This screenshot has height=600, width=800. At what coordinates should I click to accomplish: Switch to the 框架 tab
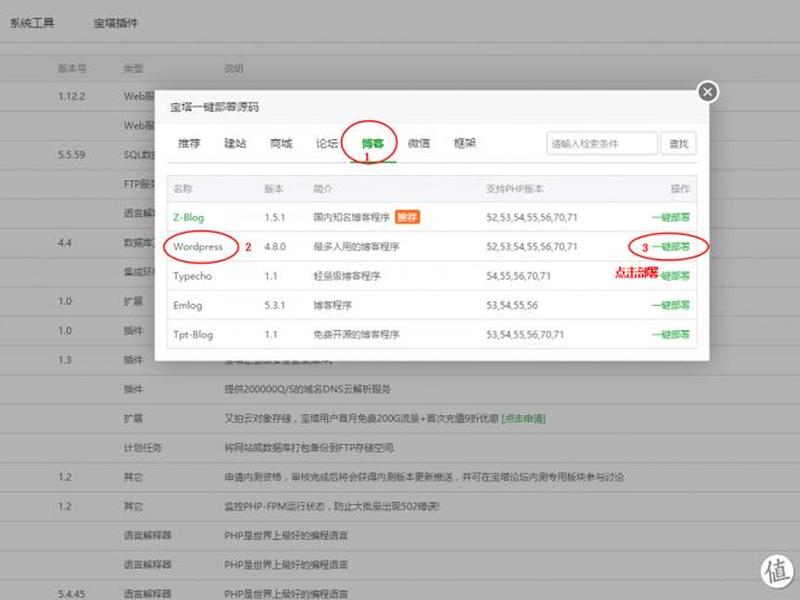coord(465,143)
